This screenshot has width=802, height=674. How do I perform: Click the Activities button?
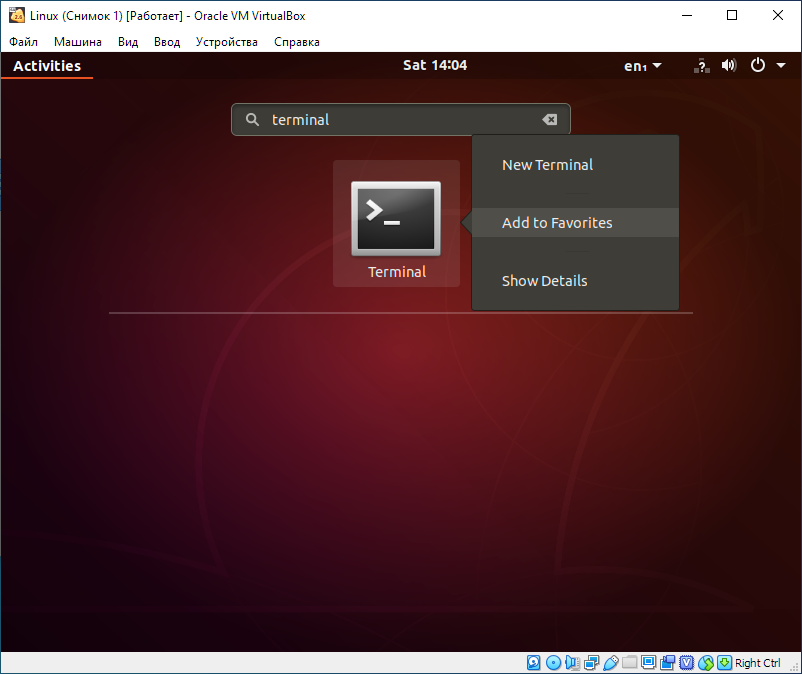click(46, 66)
